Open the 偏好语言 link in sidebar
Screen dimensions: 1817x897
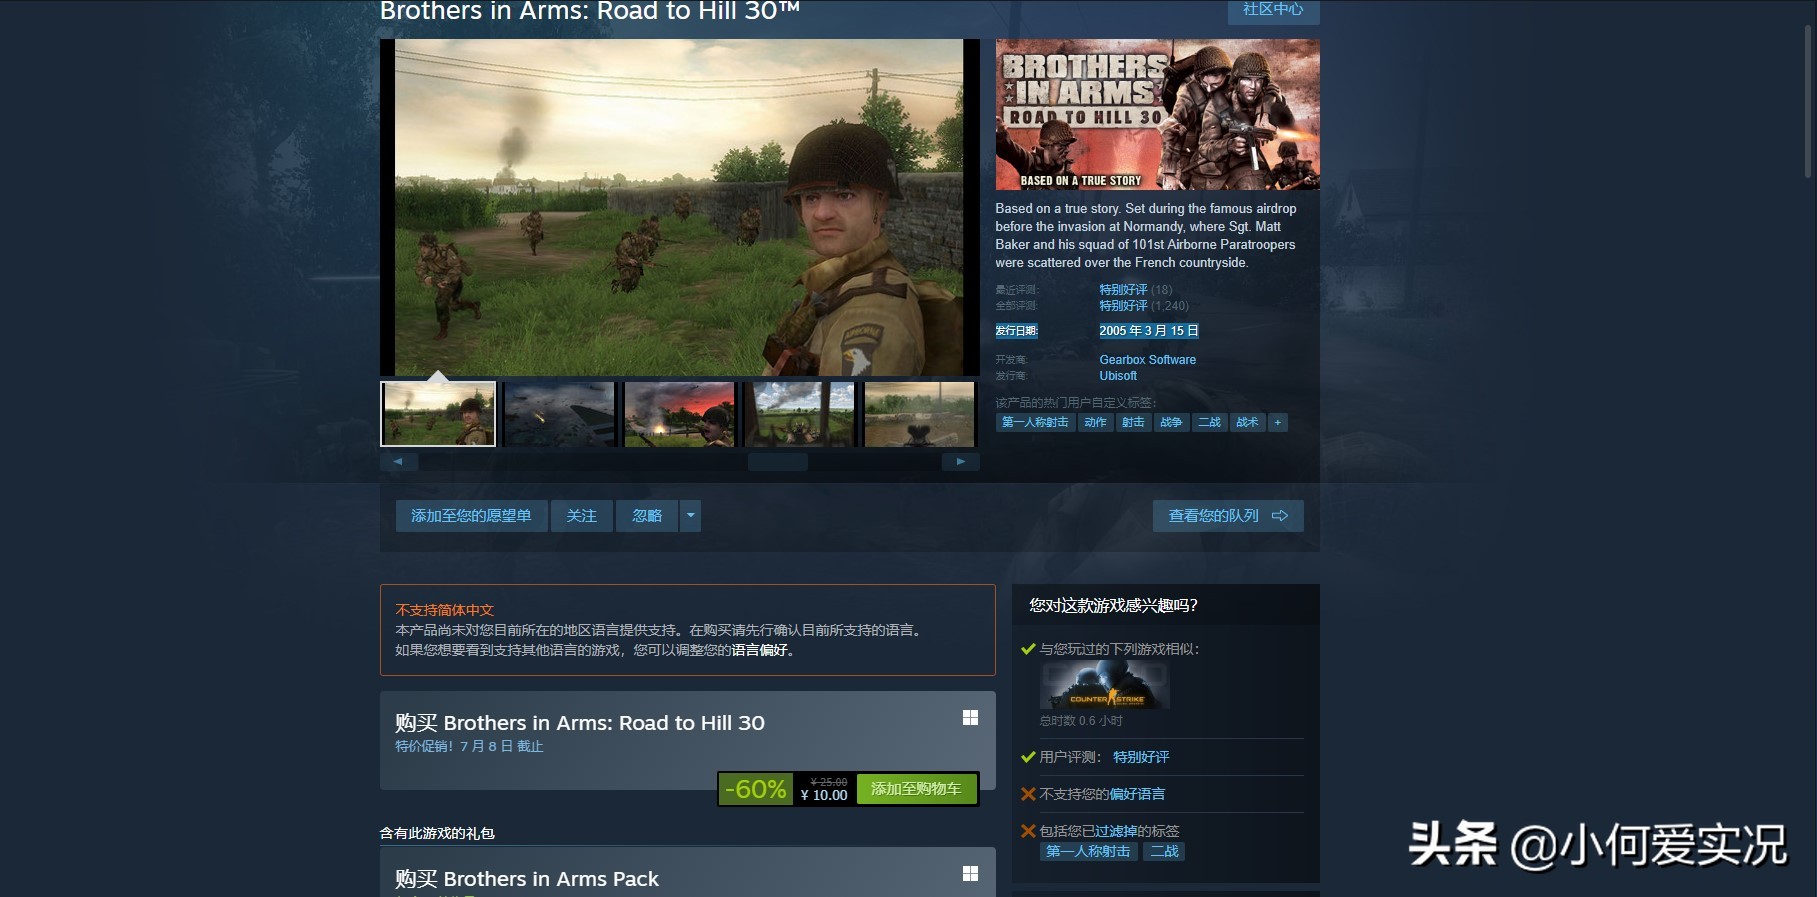point(1137,795)
